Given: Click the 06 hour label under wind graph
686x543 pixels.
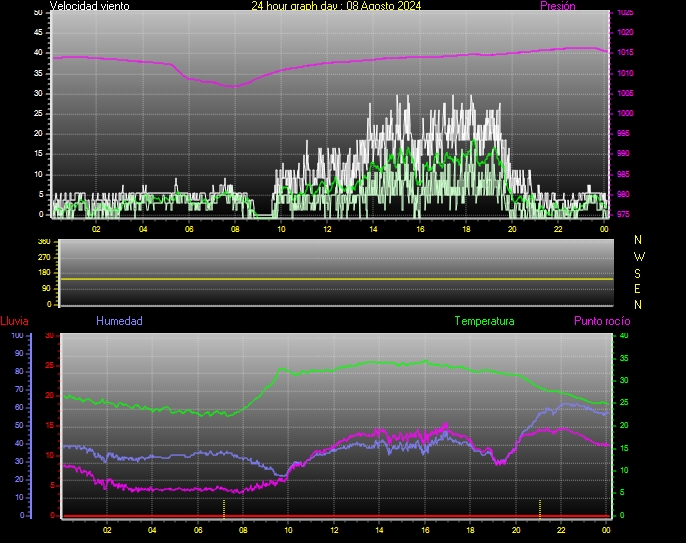Looking at the screenshot, I should (189, 229).
